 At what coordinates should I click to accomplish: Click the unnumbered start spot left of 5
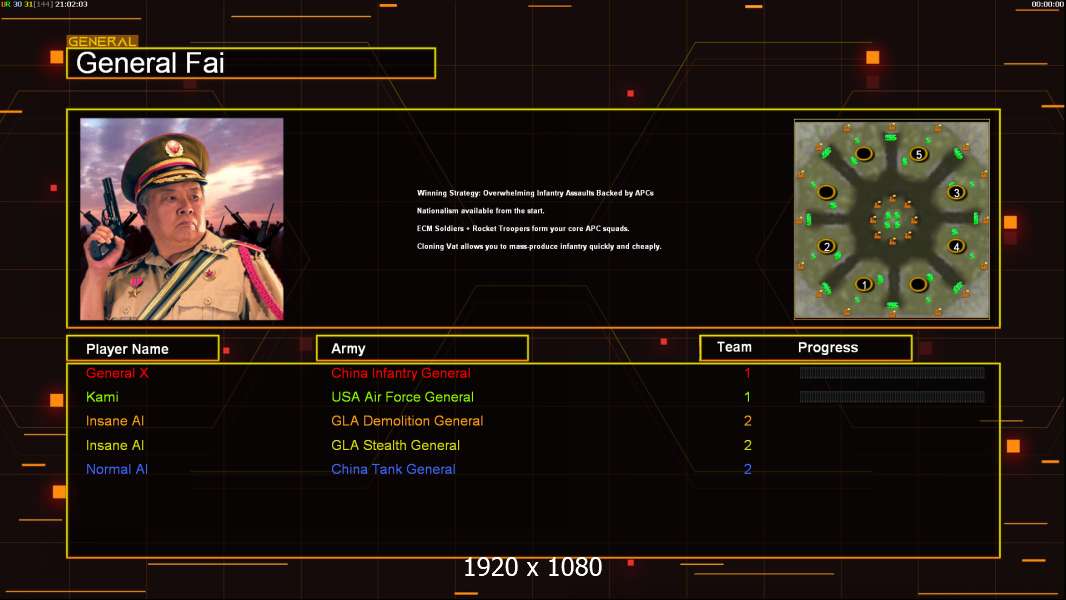pyautogui.click(x=863, y=154)
